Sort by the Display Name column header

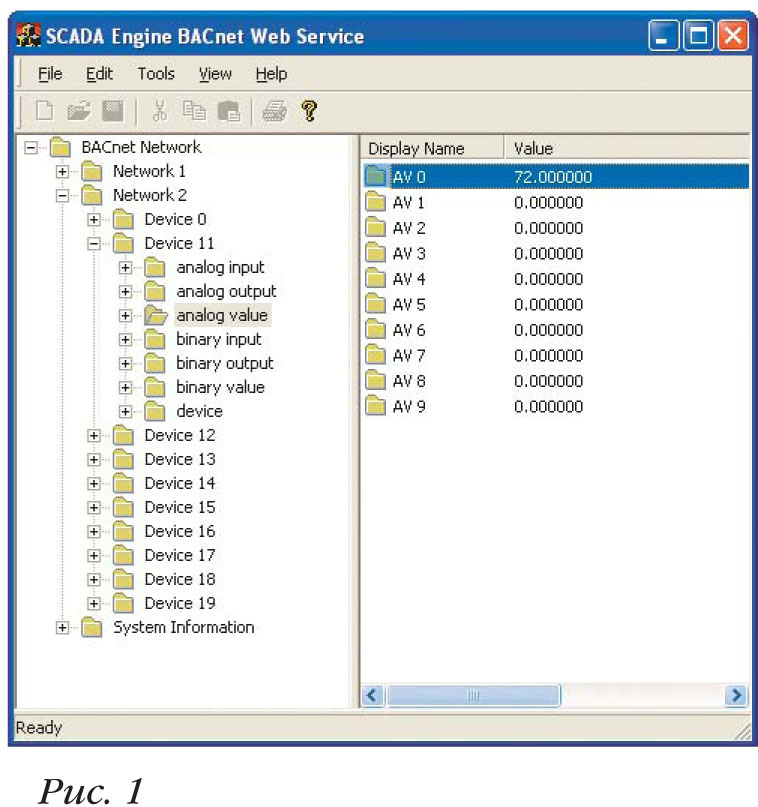432,148
